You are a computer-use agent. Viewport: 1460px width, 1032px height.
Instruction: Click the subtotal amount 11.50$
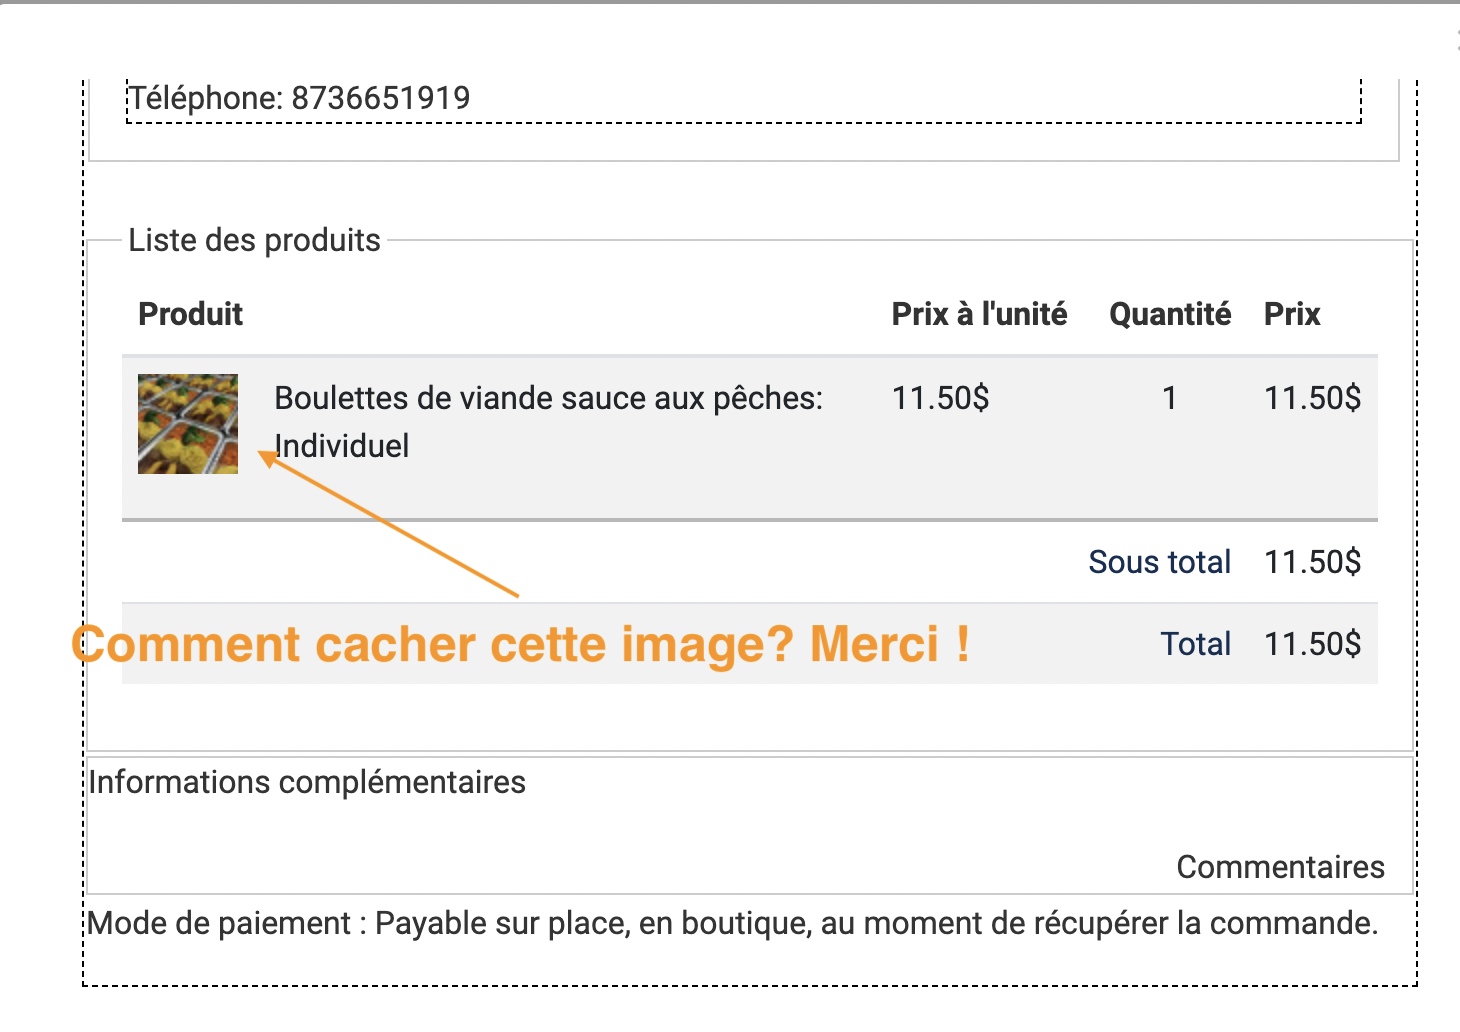click(1312, 562)
